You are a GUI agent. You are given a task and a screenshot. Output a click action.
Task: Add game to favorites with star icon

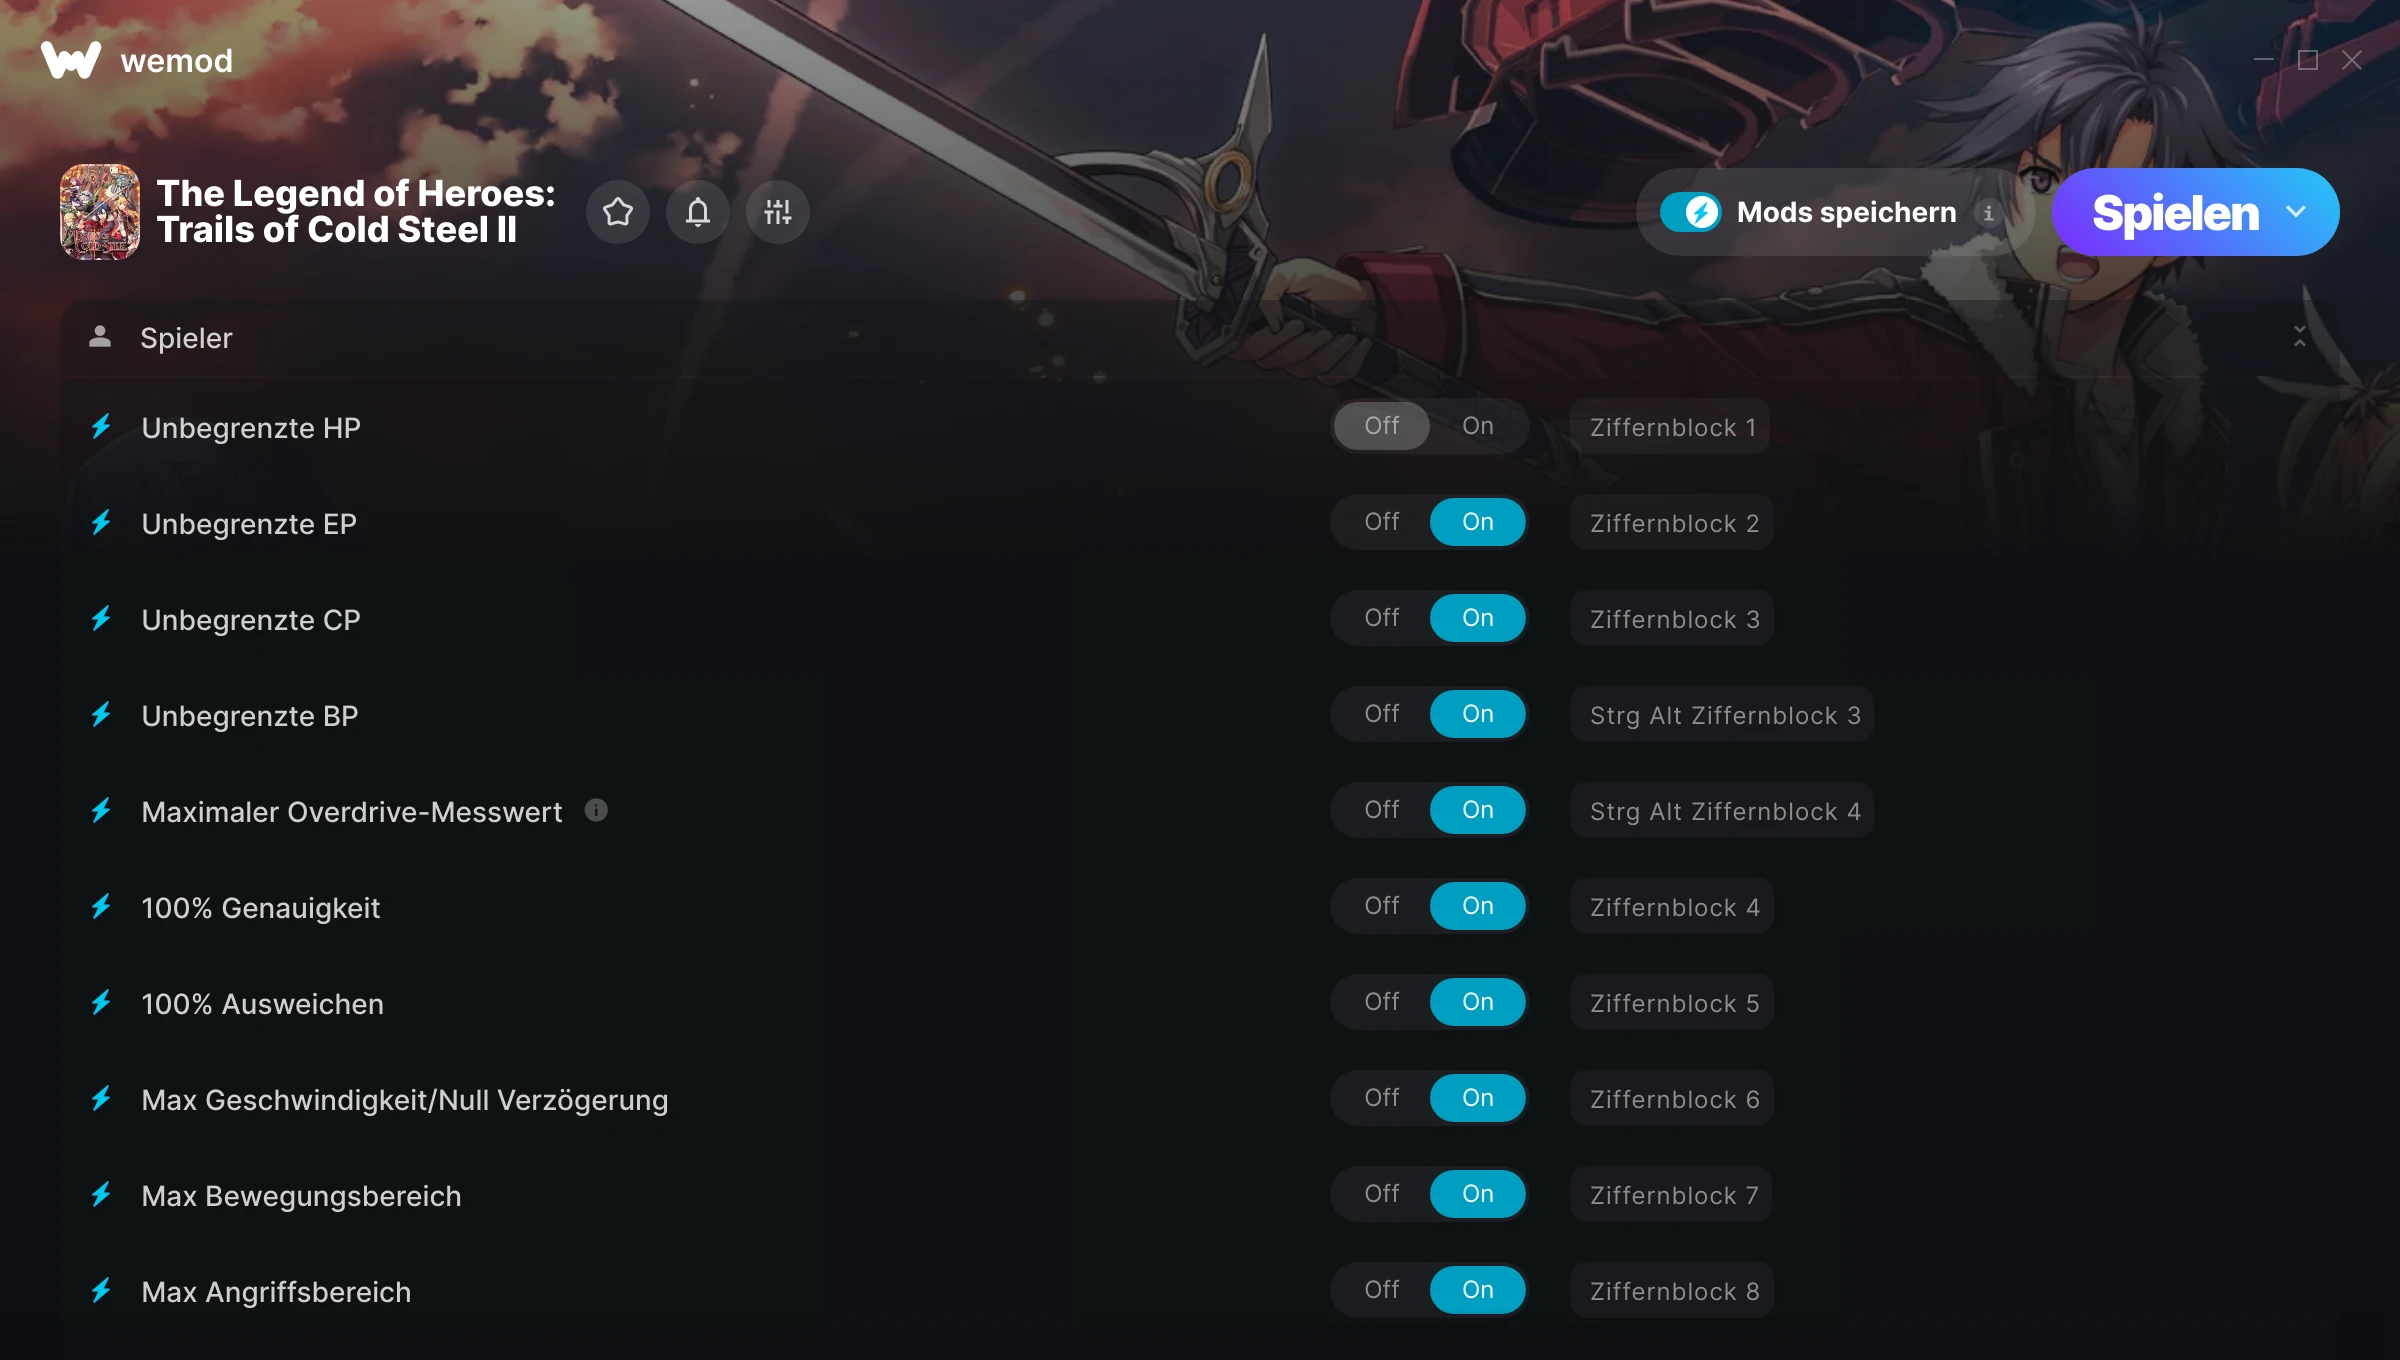click(x=618, y=212)
